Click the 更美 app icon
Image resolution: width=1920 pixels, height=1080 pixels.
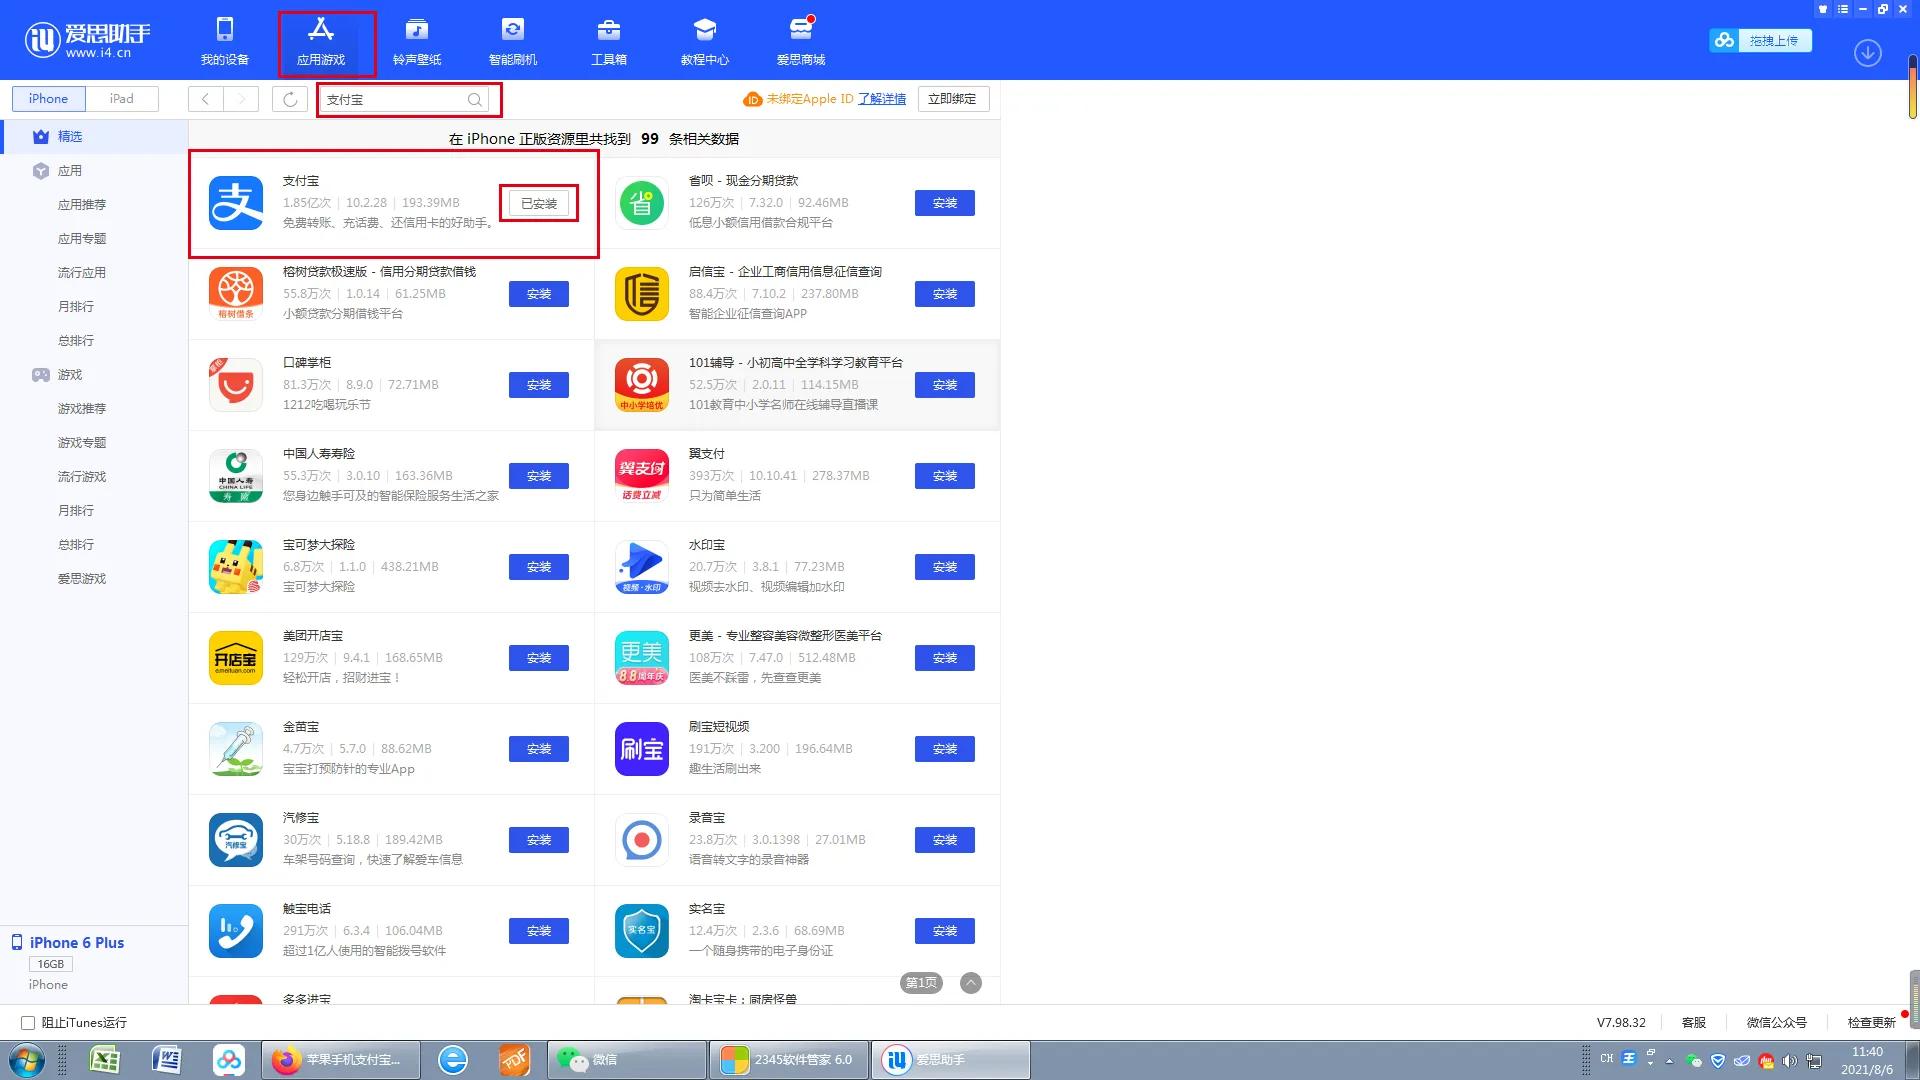(642, 658)
